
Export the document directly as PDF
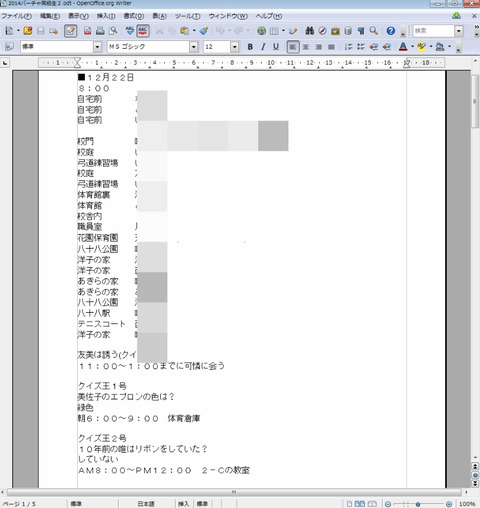[x=88, y=31]
